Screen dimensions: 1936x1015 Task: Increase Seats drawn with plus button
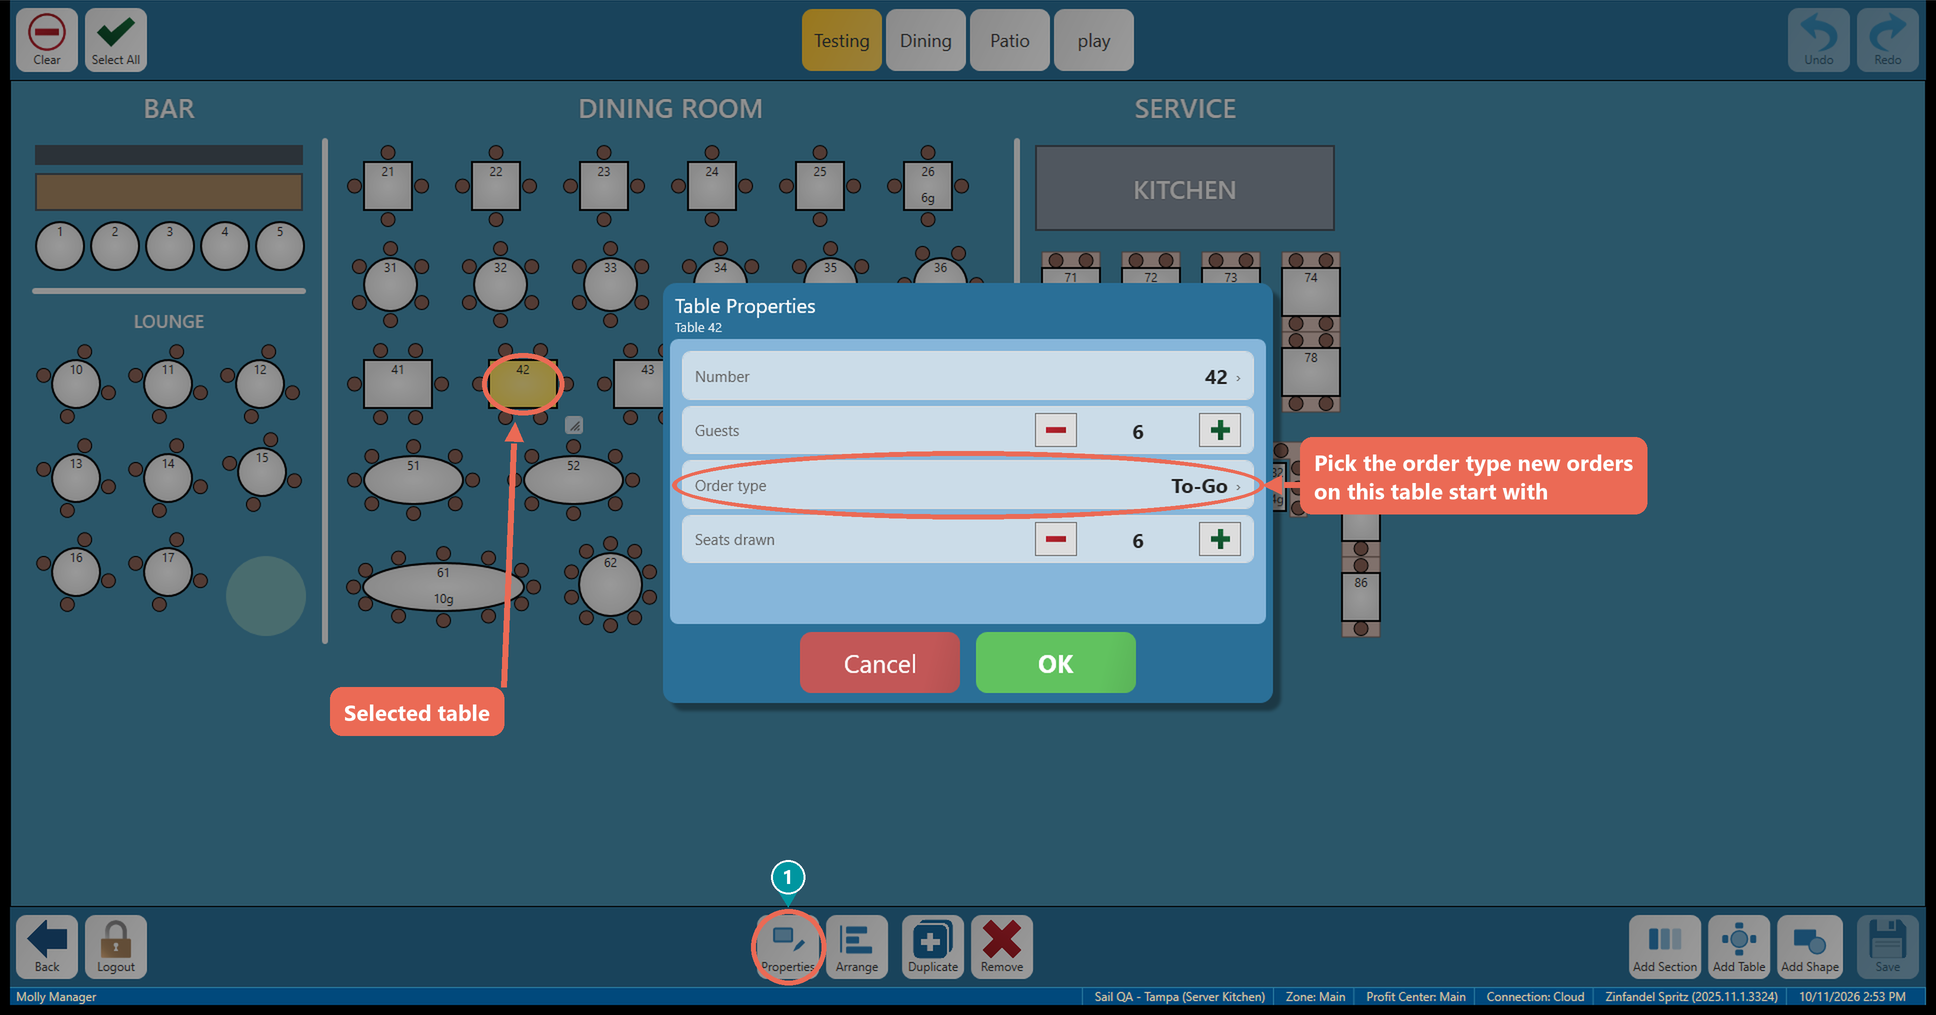tap(1220, 540)
